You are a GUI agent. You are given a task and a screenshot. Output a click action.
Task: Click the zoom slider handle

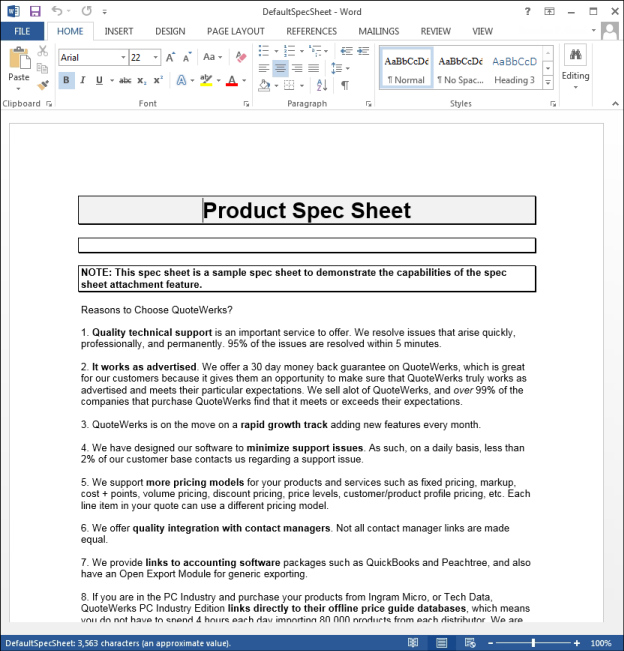(533, 643)
